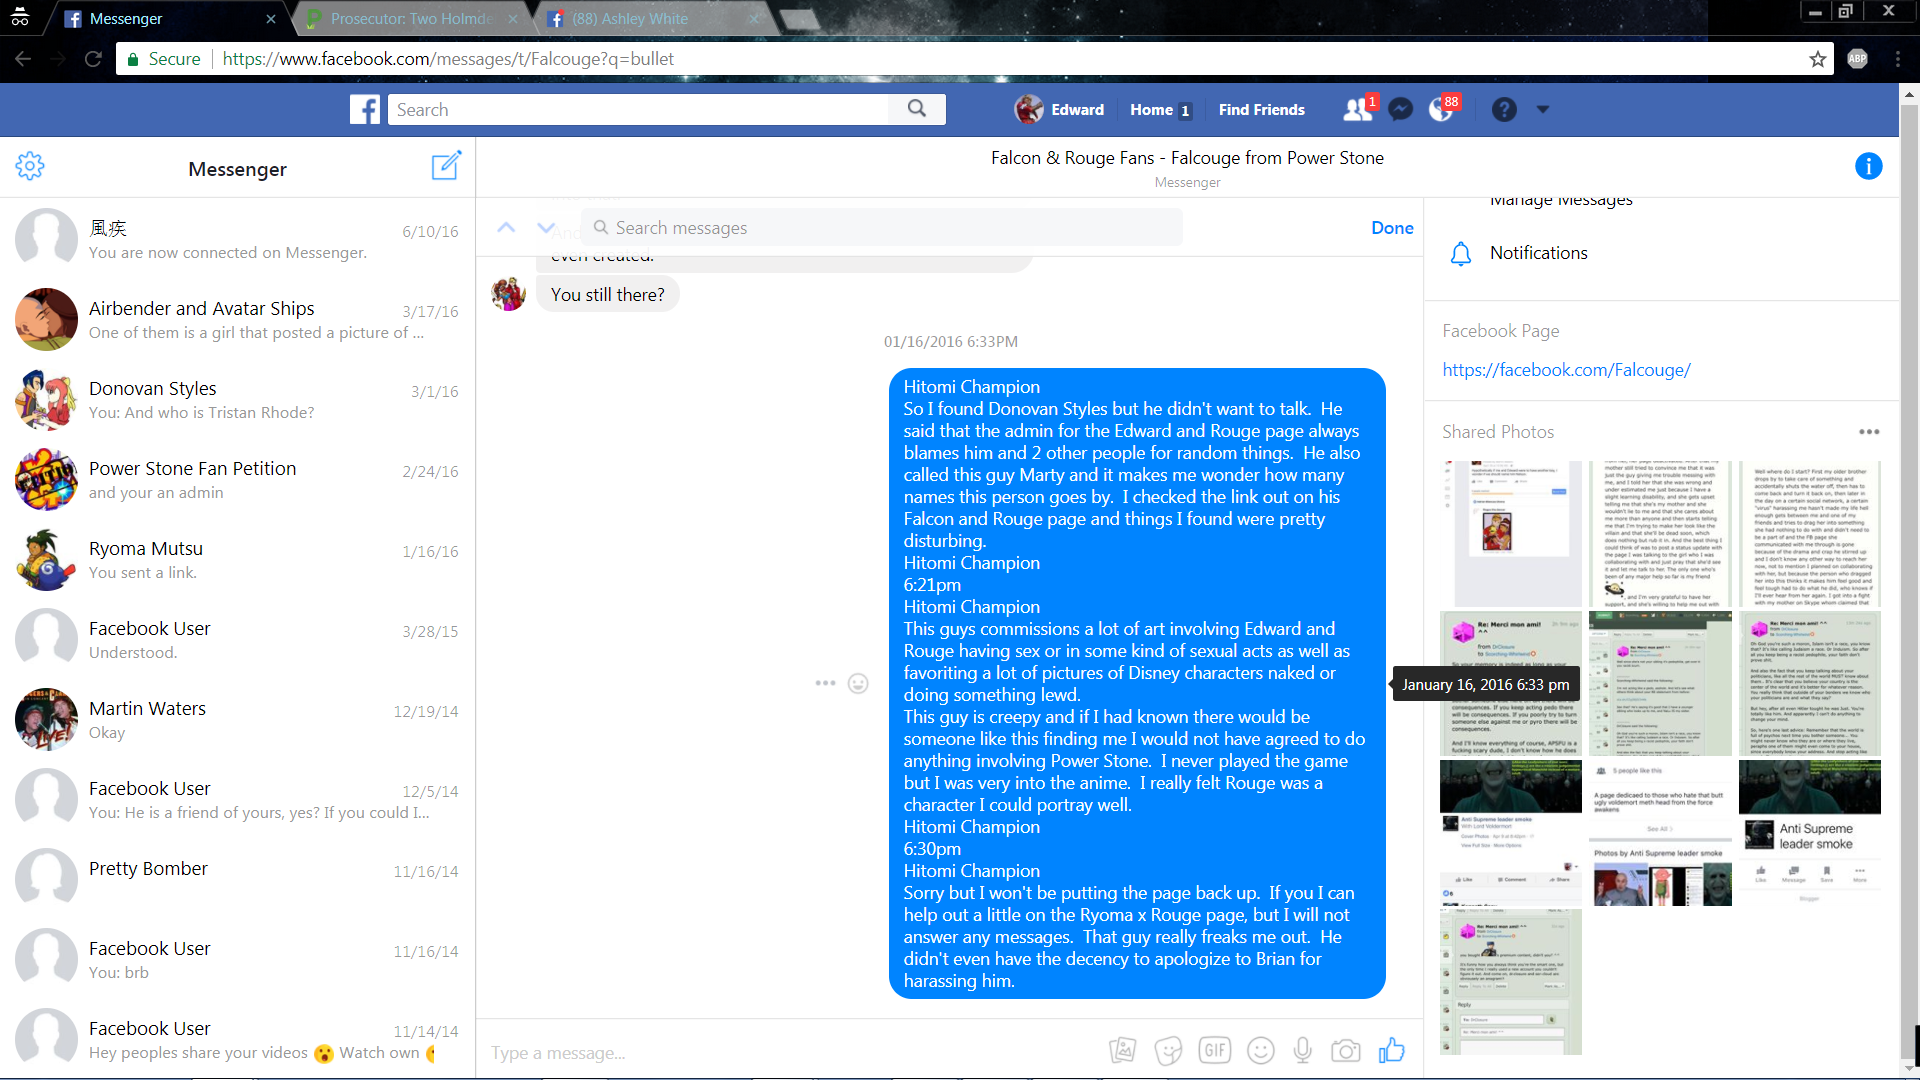This screenshot has height=1080, width=1920.
Task: Record a voice clip microphone icon
Action: pyautogui.click(x=1303, y=1050)
